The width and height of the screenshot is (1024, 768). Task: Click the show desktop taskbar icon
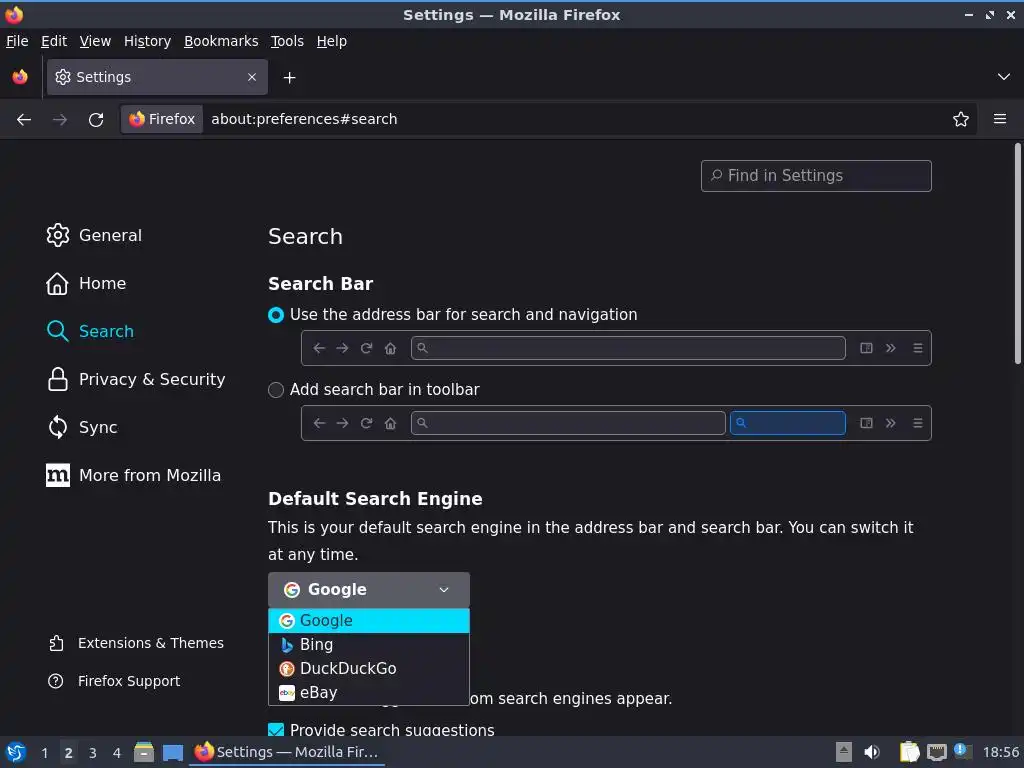pyautogui.click(x=172, y=753)
